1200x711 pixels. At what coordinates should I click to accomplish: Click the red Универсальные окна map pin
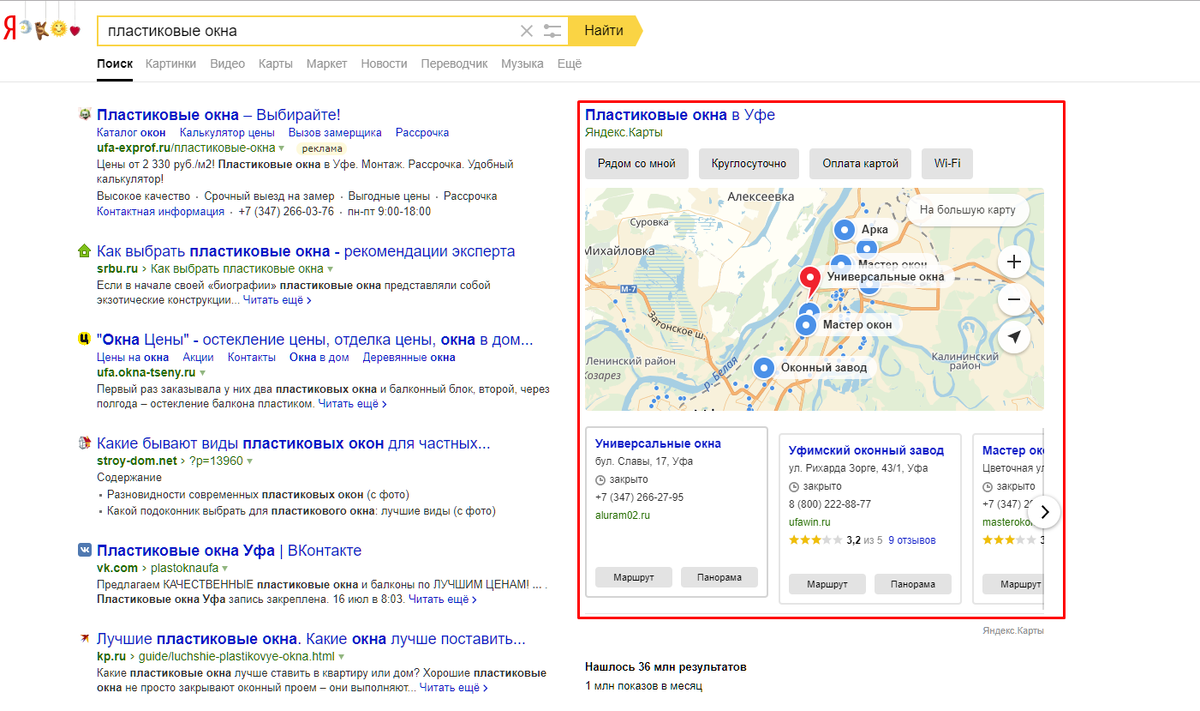(811, 281)
